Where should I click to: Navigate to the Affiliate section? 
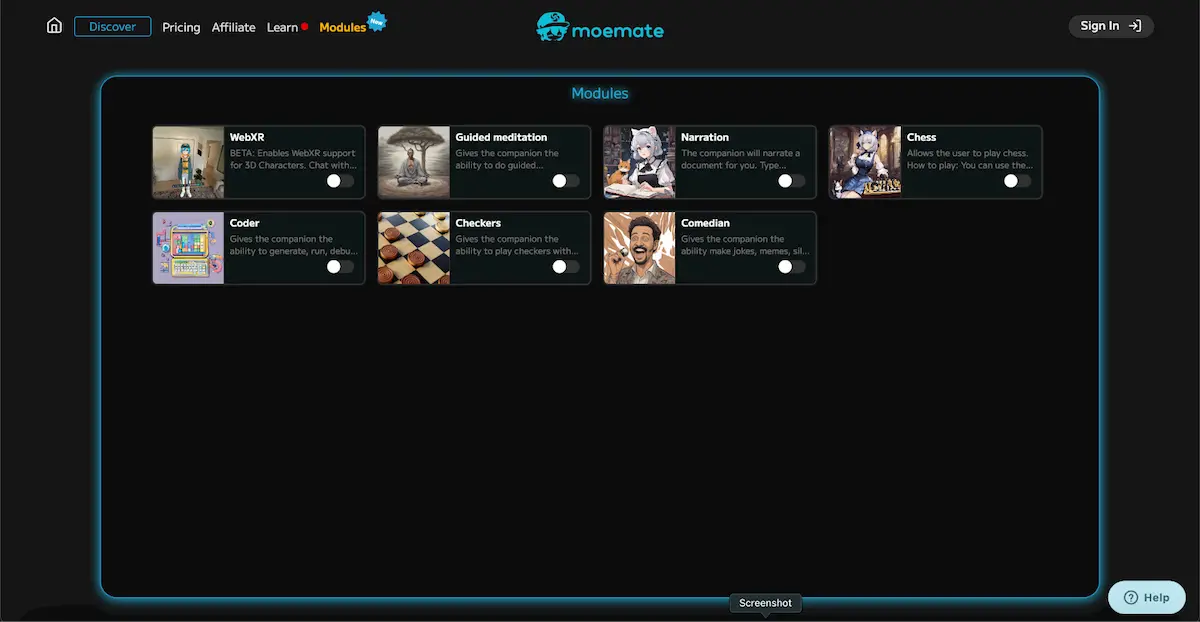pyautogui.click(x=233, y=27)
